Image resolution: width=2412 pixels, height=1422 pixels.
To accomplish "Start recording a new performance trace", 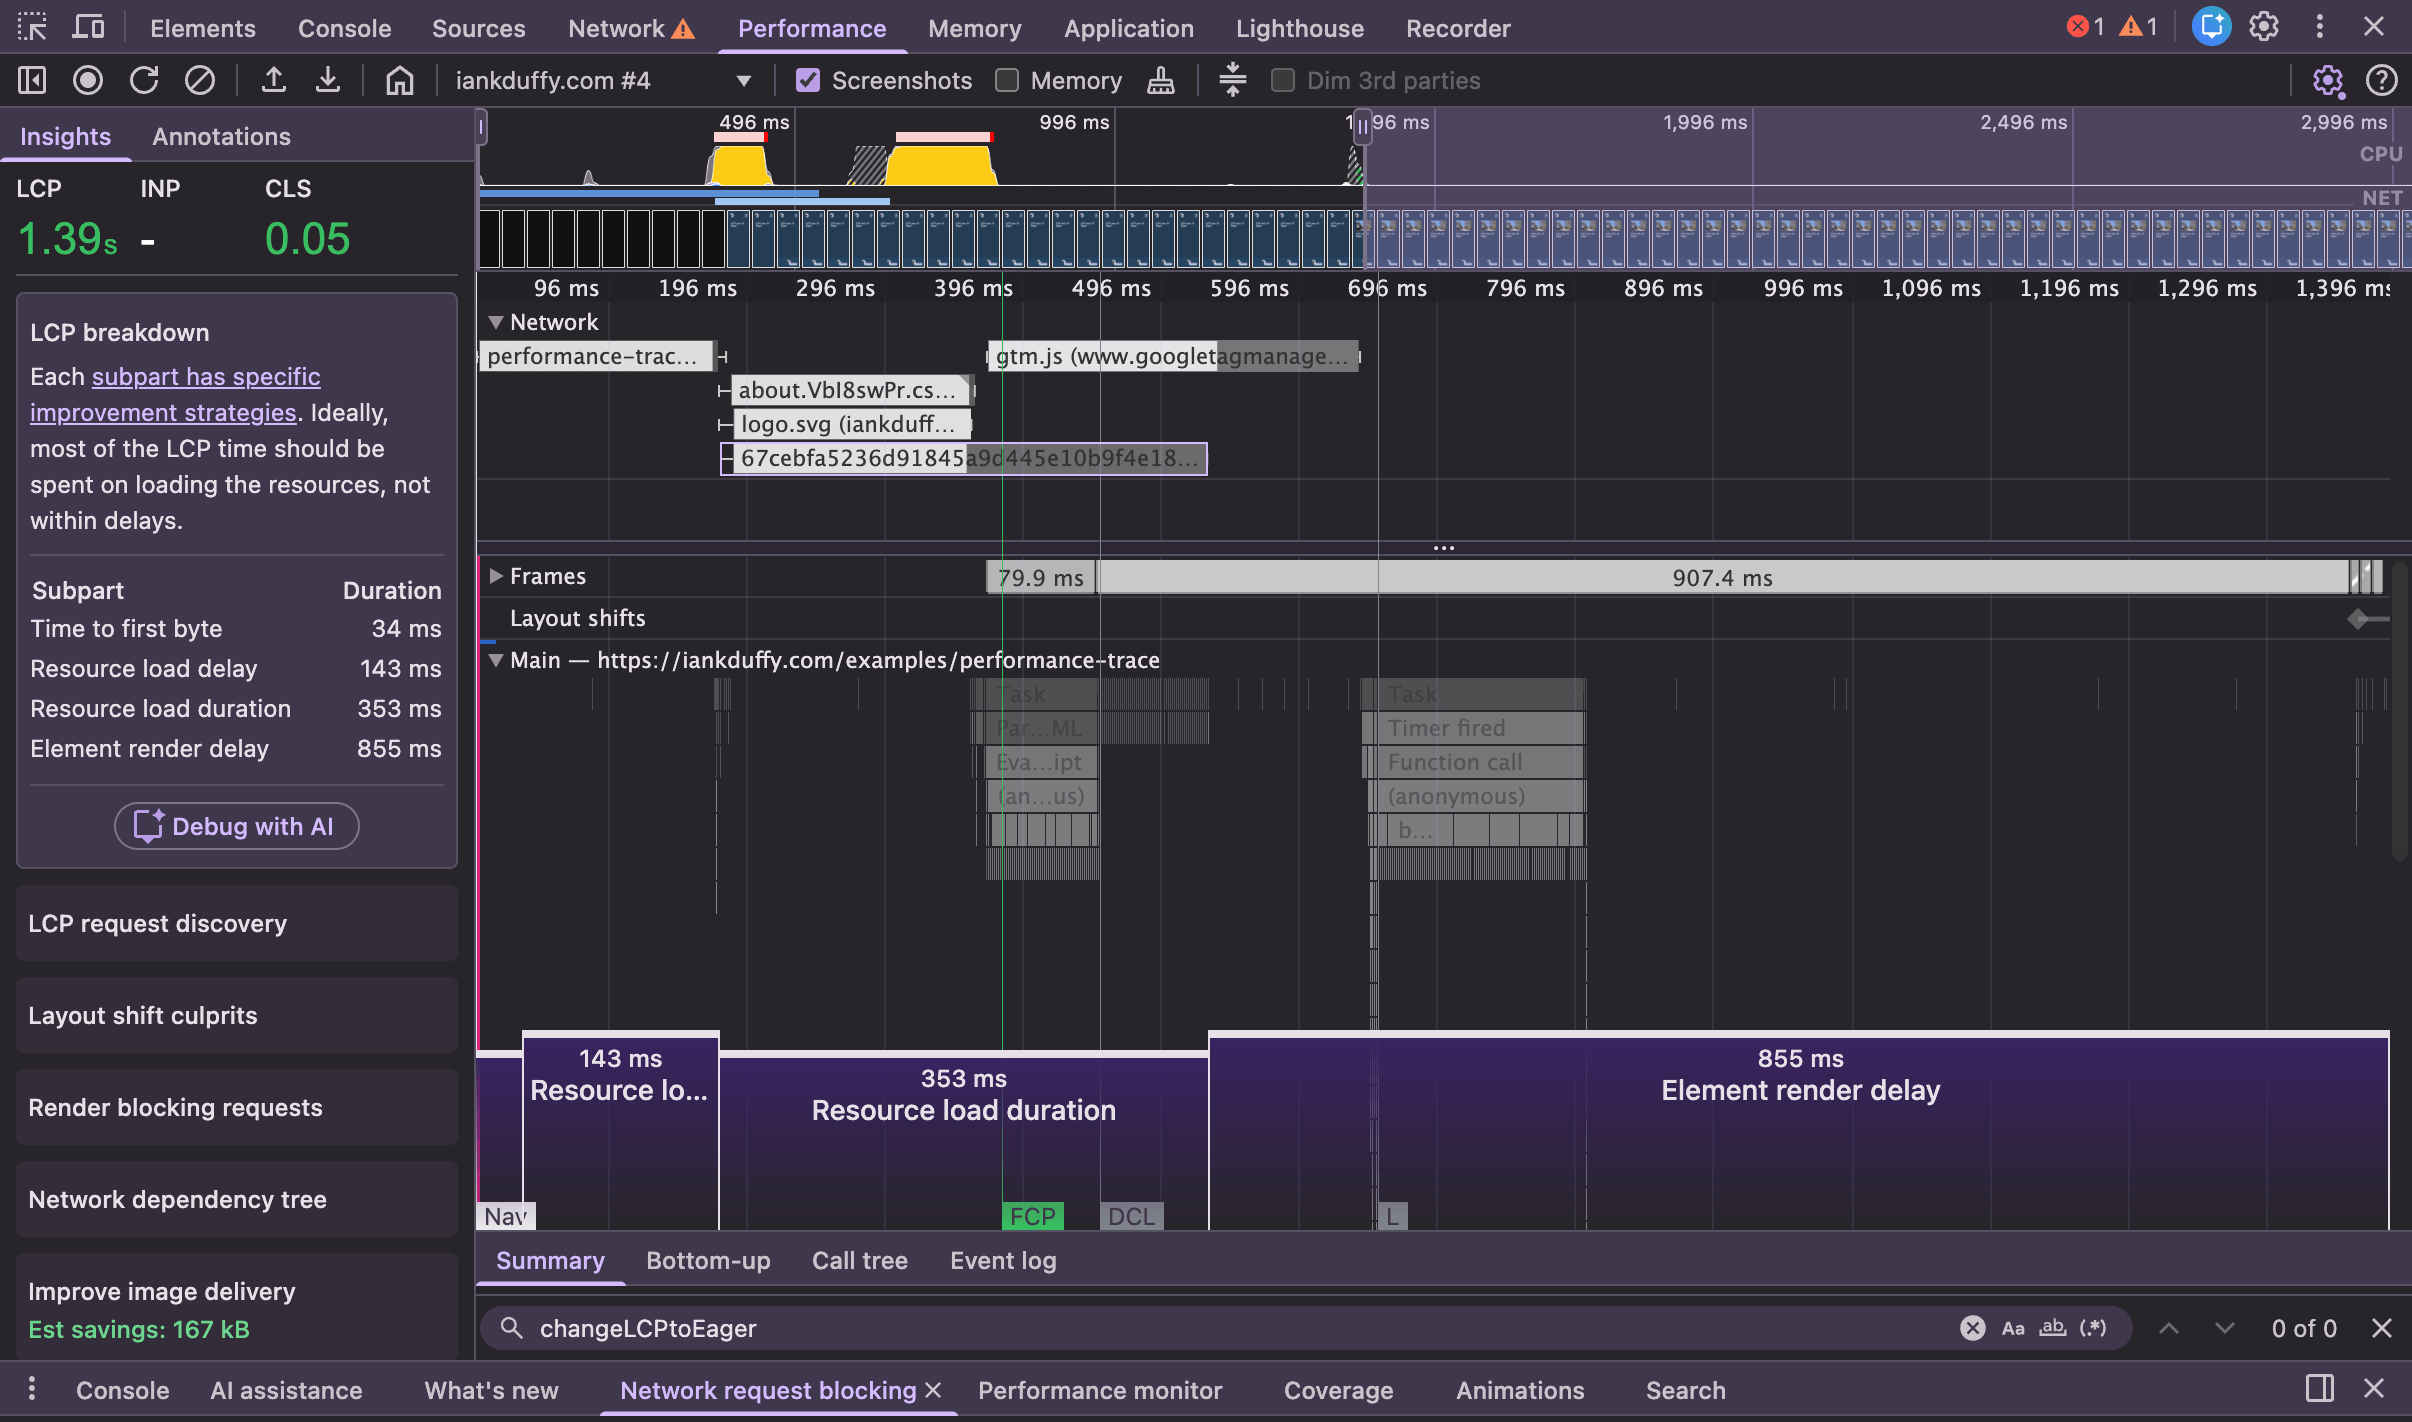I will (x=87, y=80).
